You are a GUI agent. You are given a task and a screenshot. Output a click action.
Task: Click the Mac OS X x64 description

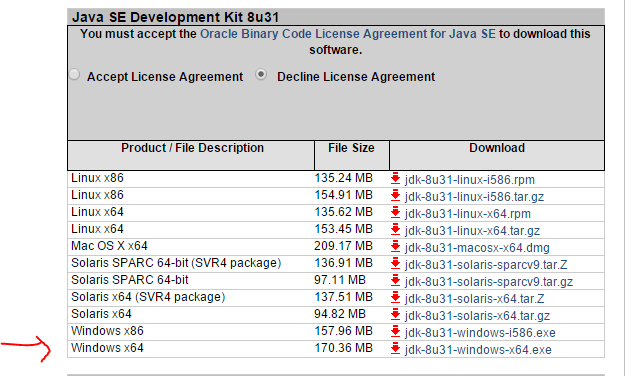[109, 246]
